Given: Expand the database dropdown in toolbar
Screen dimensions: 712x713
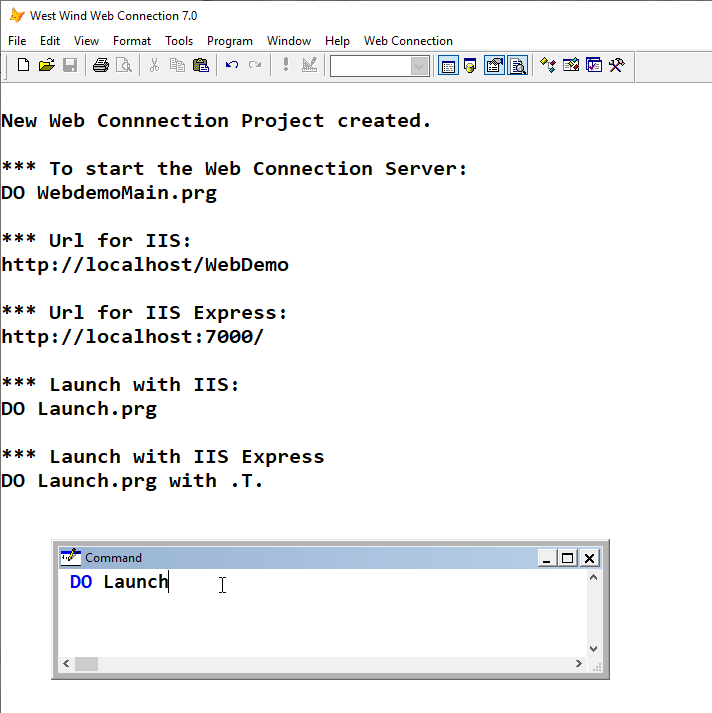Looking at the screenshot, I should point(419,66).
